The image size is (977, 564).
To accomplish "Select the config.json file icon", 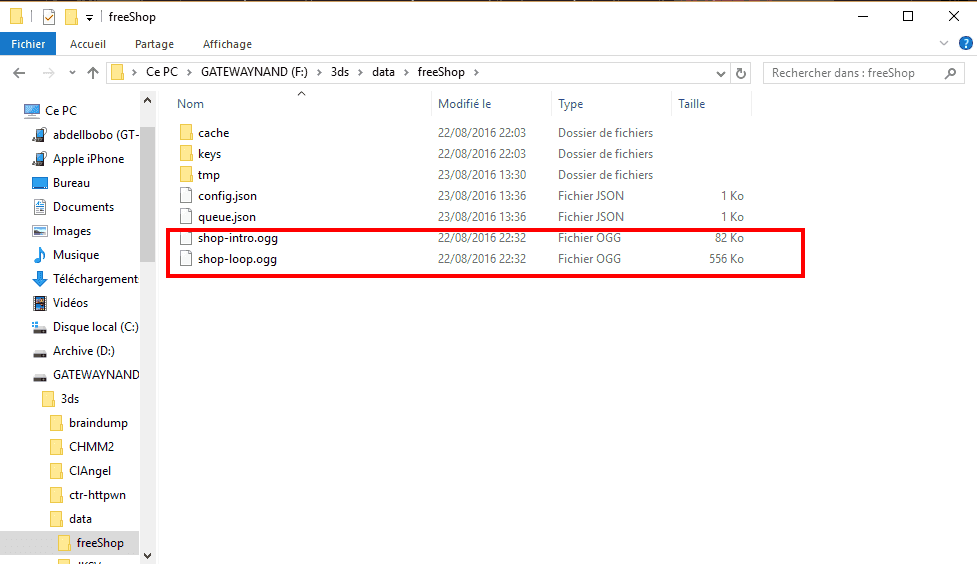I will point(186,196).
